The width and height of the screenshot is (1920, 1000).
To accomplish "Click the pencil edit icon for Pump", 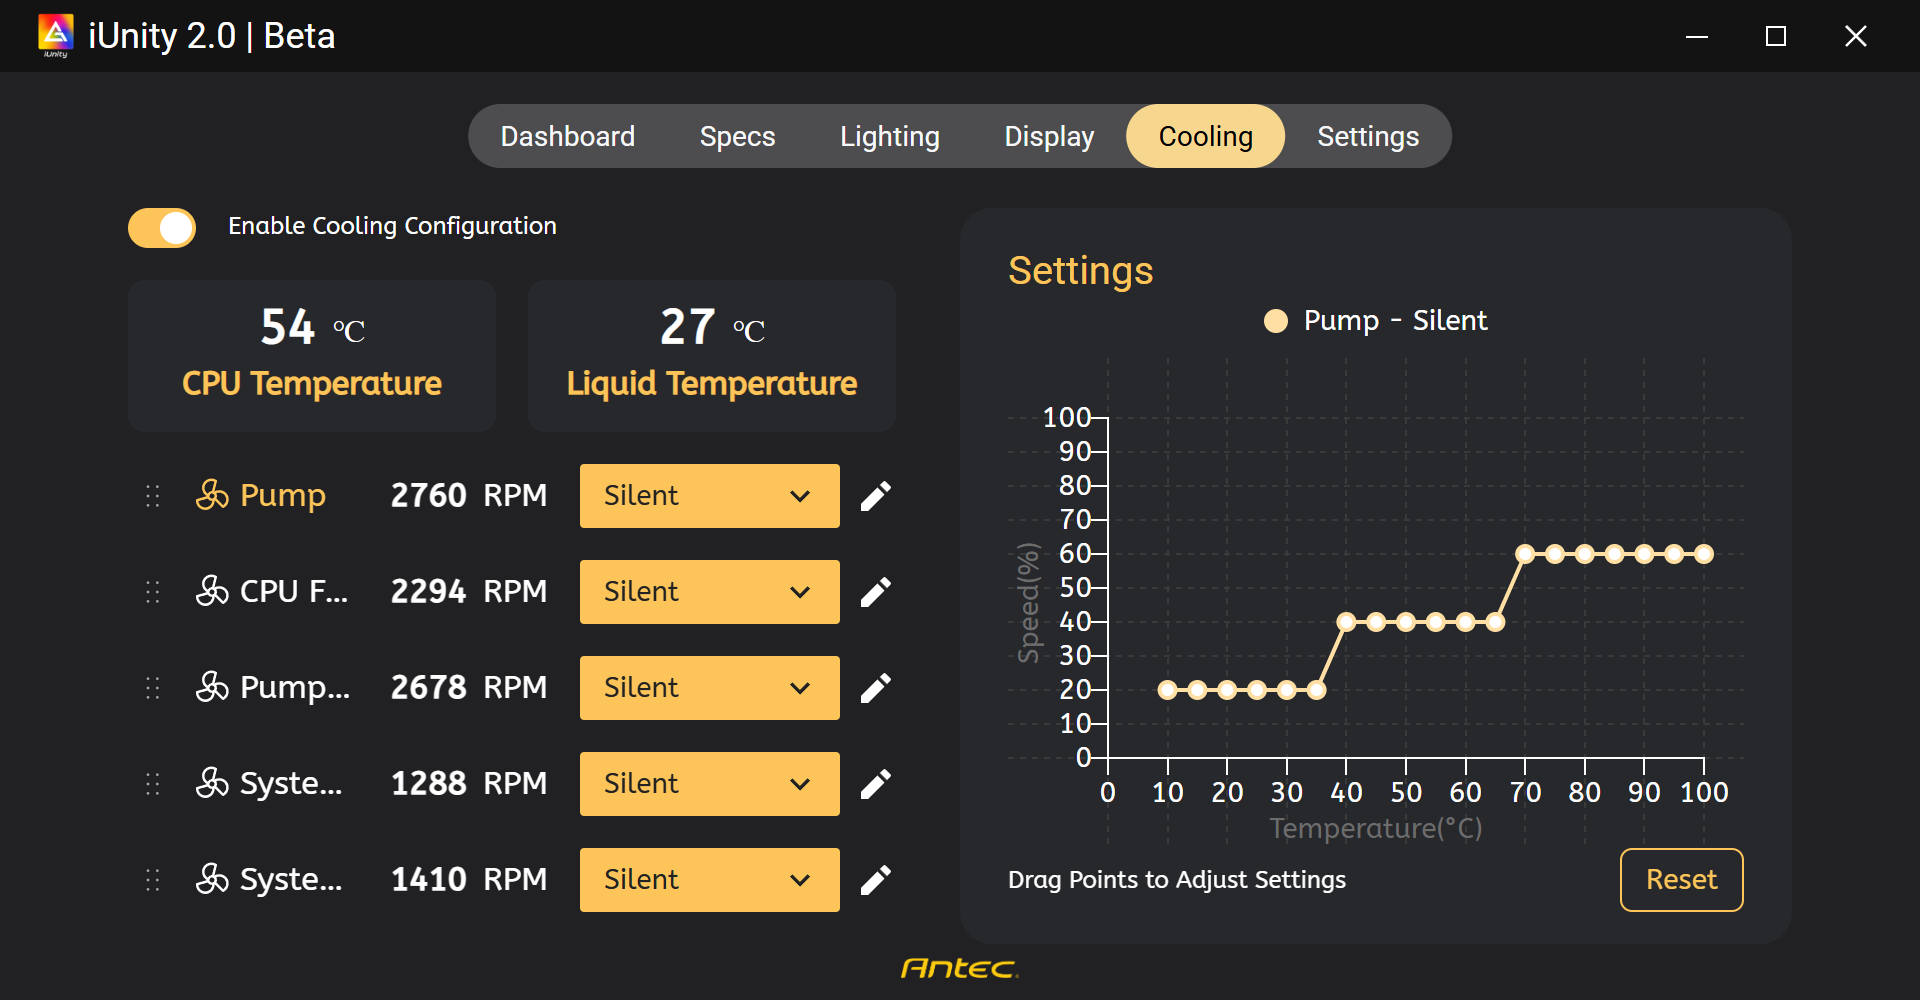I will (x=876, y=496).
